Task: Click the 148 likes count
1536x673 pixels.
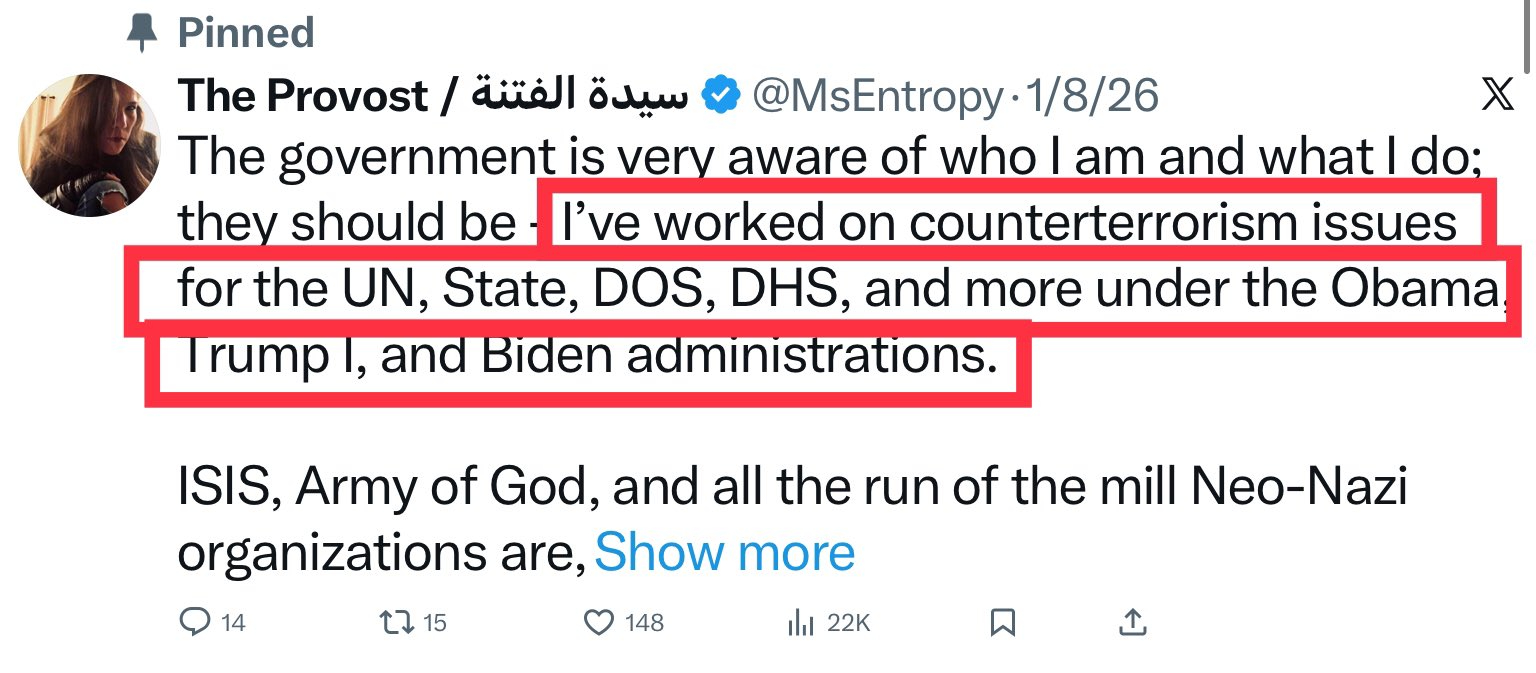Action: pyautogui.click(x=644, y=623)
